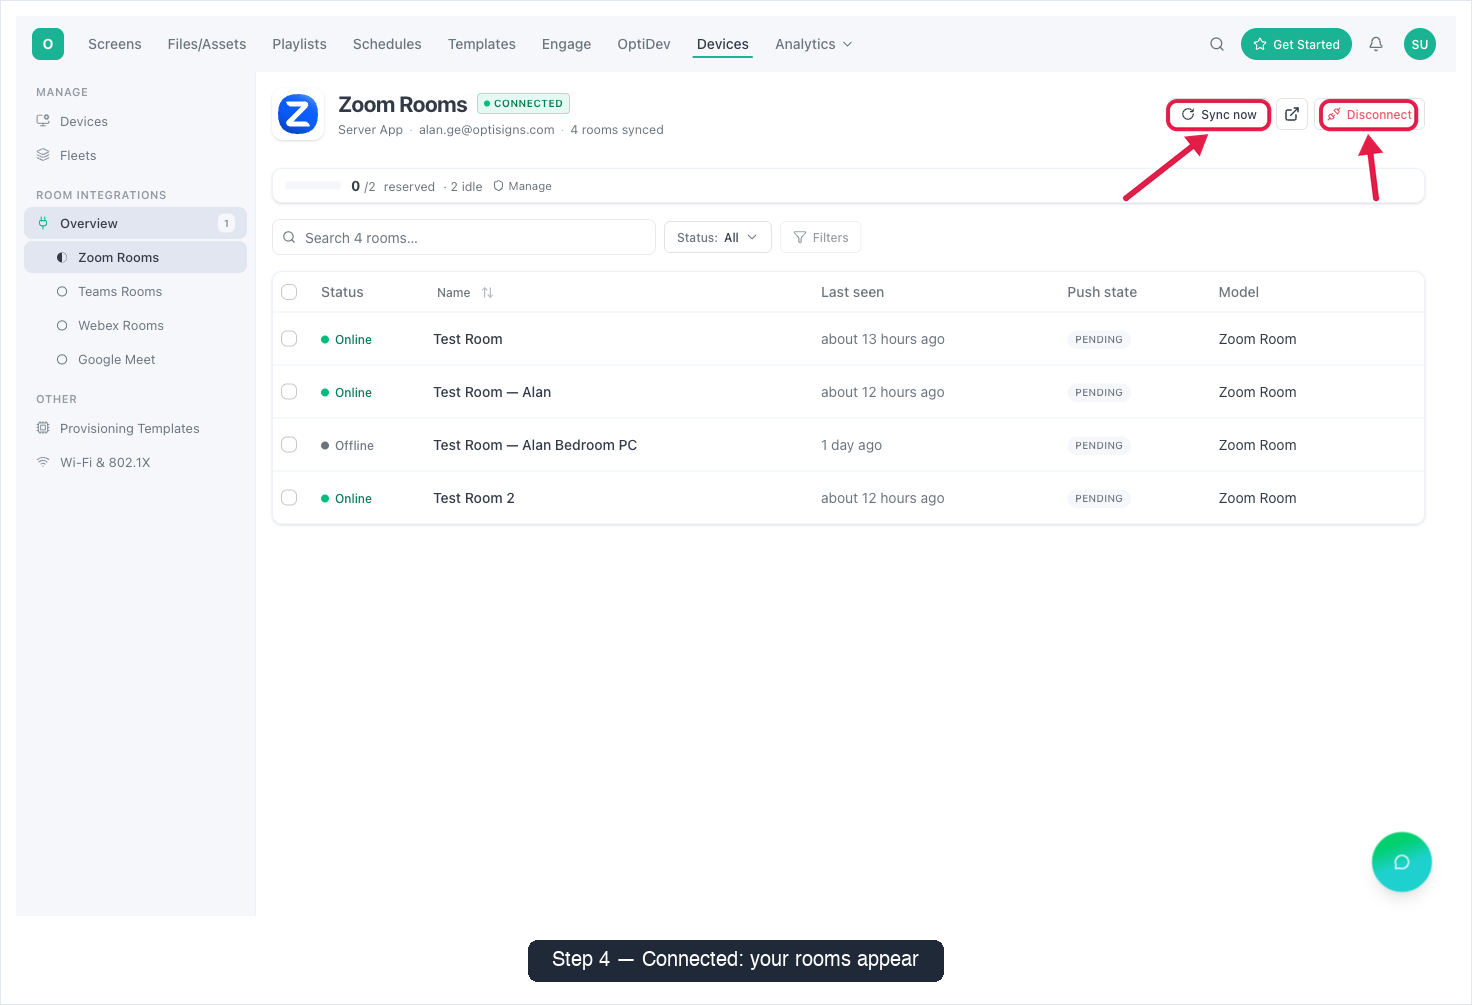Click the shield icon beside Manage
The image size is (1472, 1005).
[x=498, y=186]
